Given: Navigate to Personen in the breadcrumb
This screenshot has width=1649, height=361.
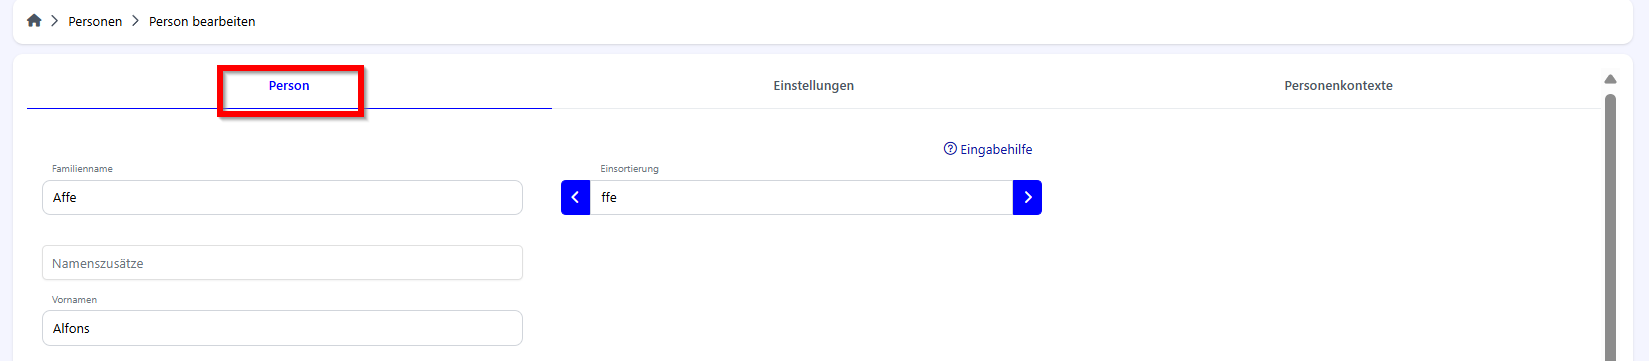Looking at the screenshot, I should point(95,21).
